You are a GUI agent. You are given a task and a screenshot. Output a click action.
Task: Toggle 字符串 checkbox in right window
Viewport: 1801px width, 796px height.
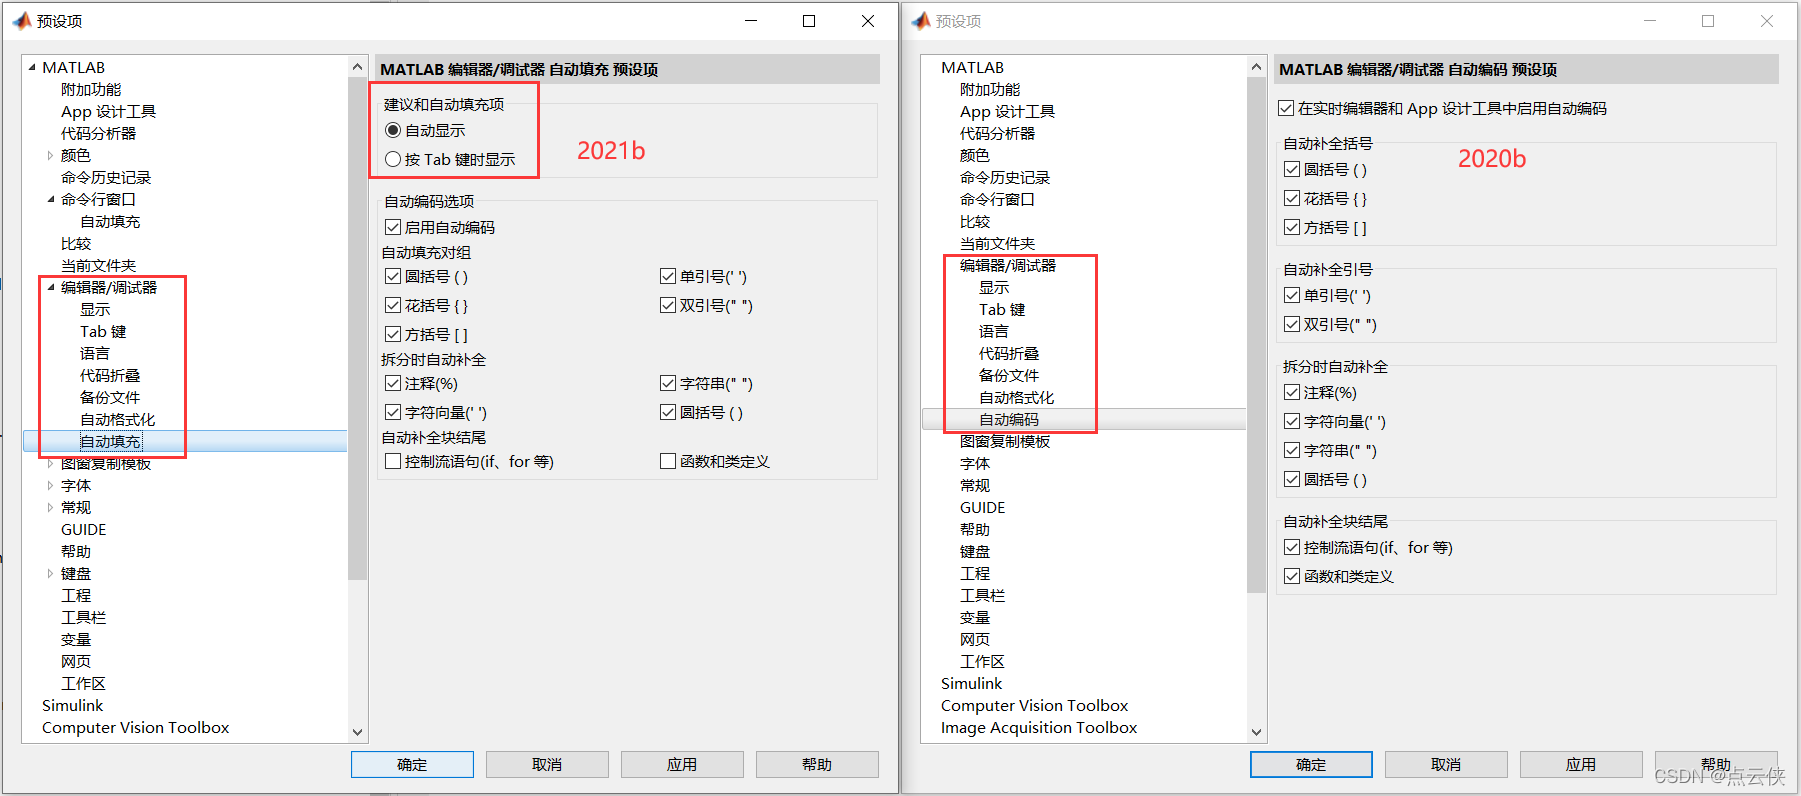click(x=1292, y=451)
